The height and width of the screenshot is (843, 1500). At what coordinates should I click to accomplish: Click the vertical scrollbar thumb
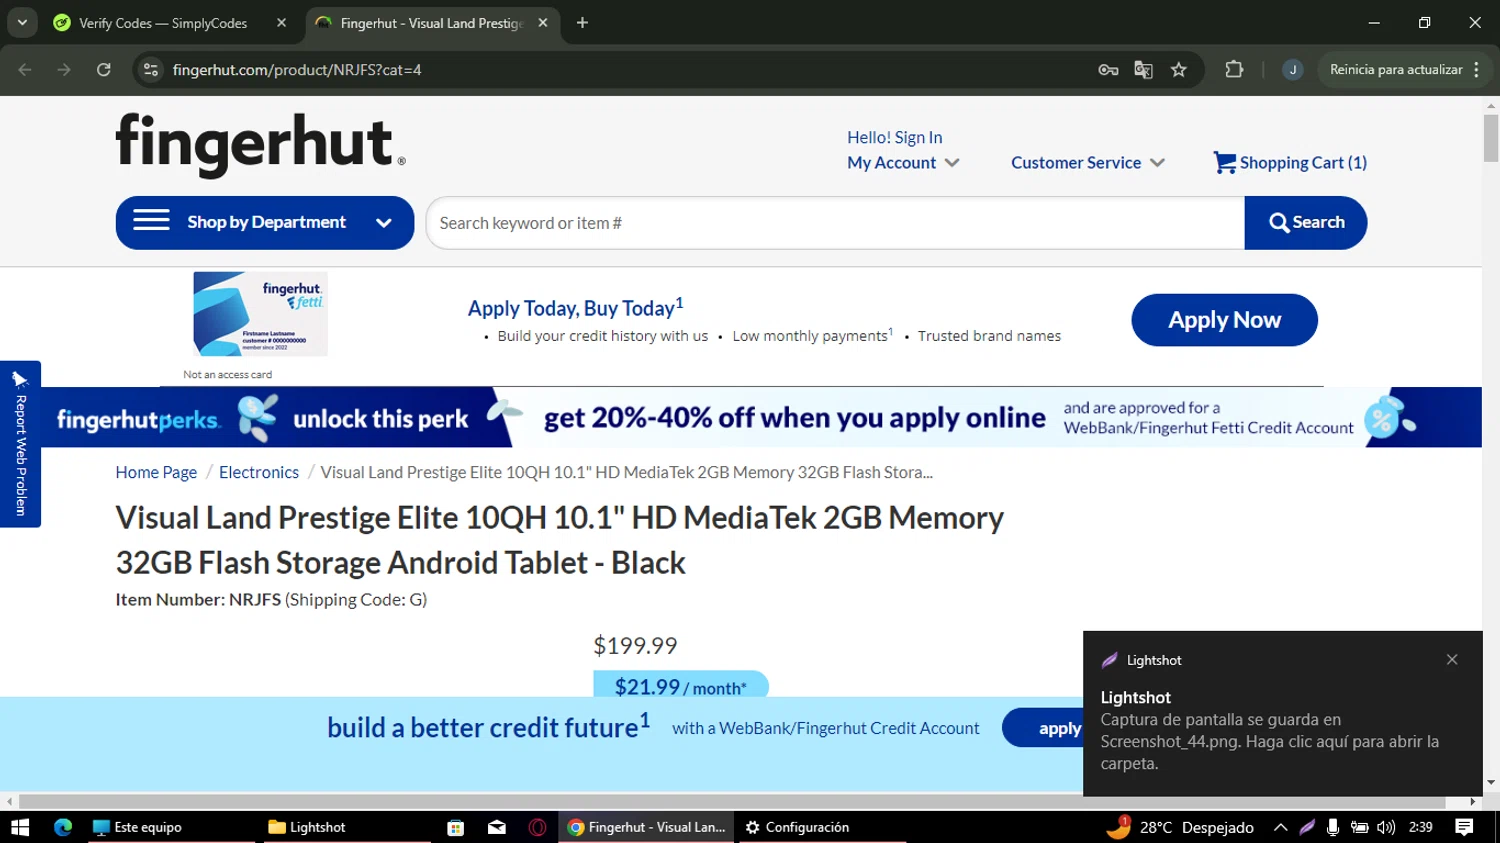click(1491, 138)
